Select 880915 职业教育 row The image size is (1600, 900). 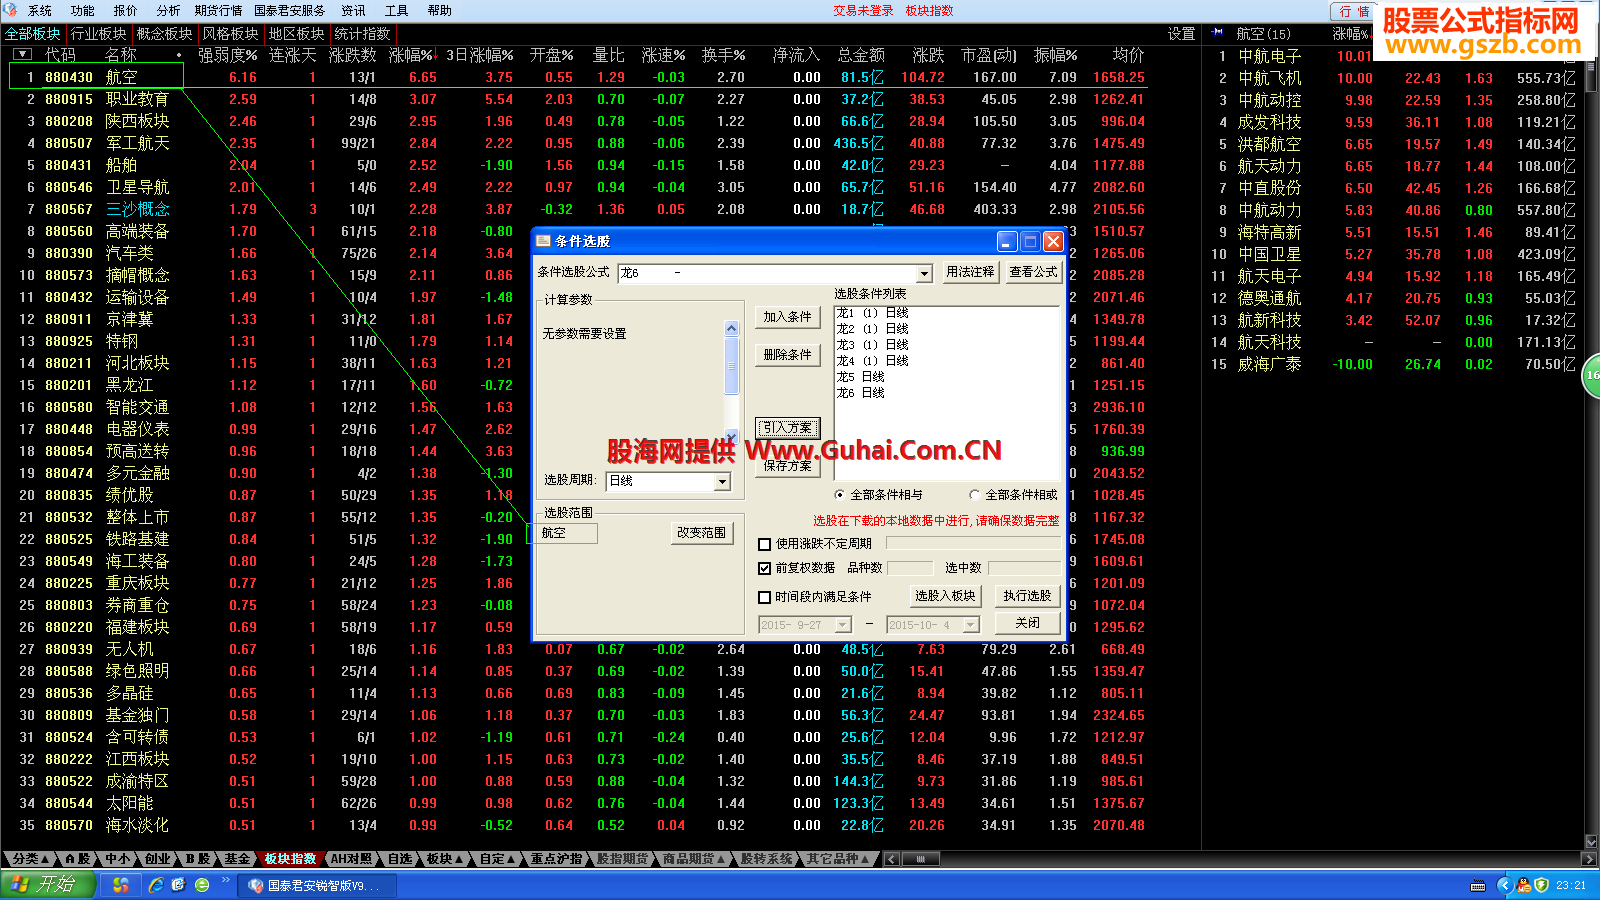[x=578, y=99]
